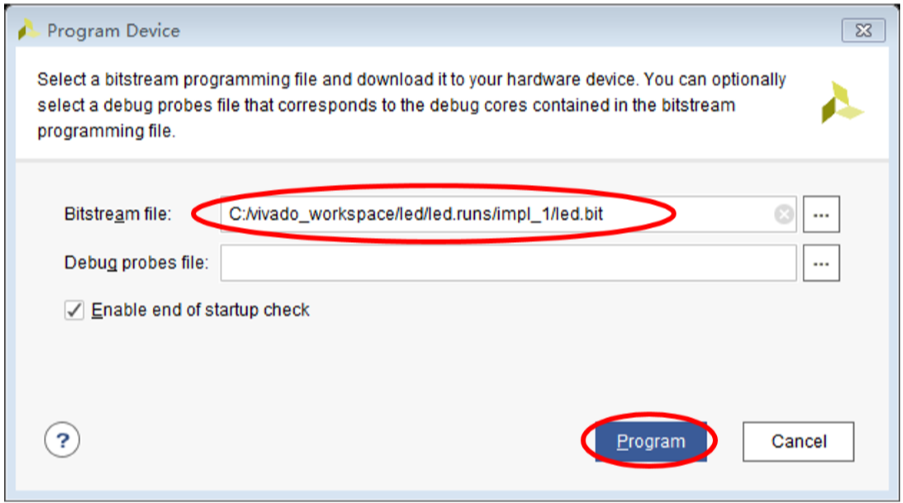Click the 'Program Device' title text

tap(113, 31)
